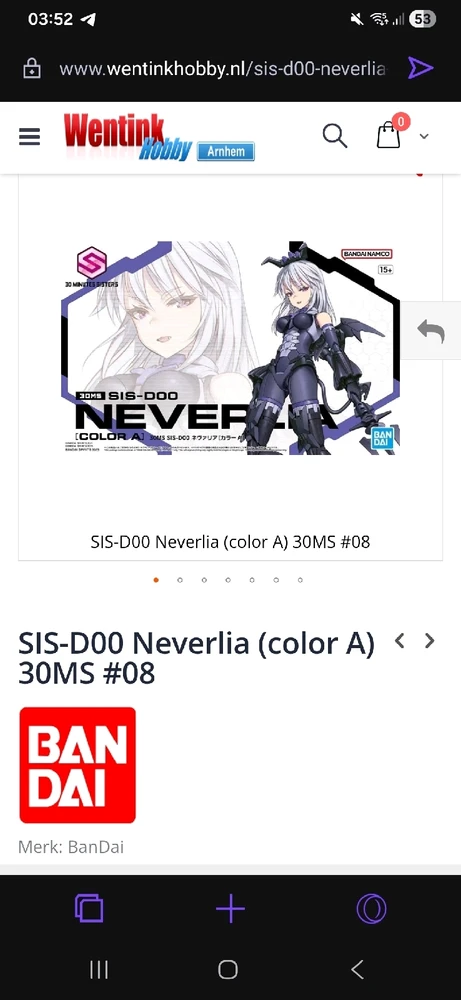
Task: Go to next product chevron
Action: pos(430,640)
